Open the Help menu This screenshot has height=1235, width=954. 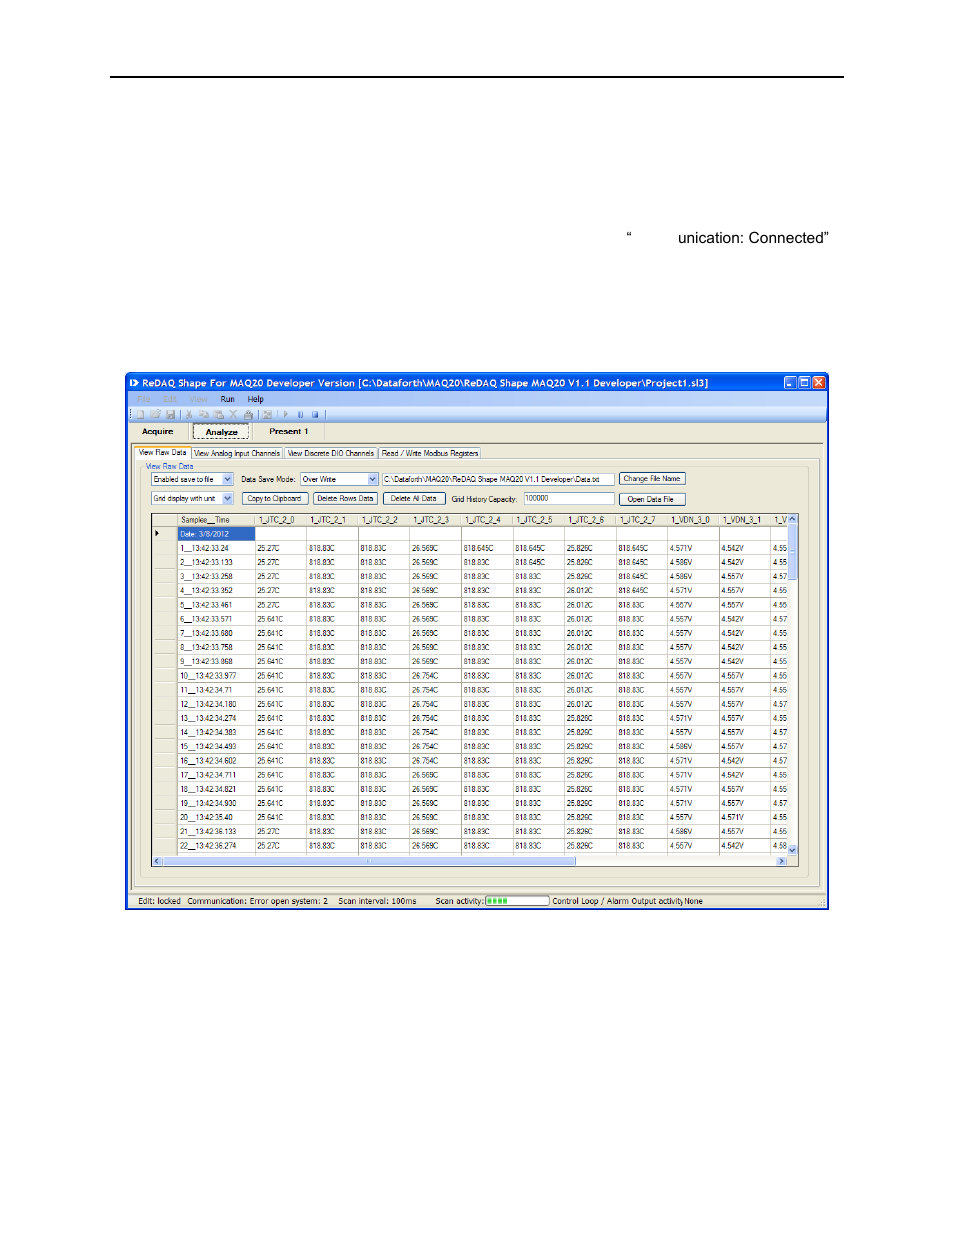[x=256, y=399]
